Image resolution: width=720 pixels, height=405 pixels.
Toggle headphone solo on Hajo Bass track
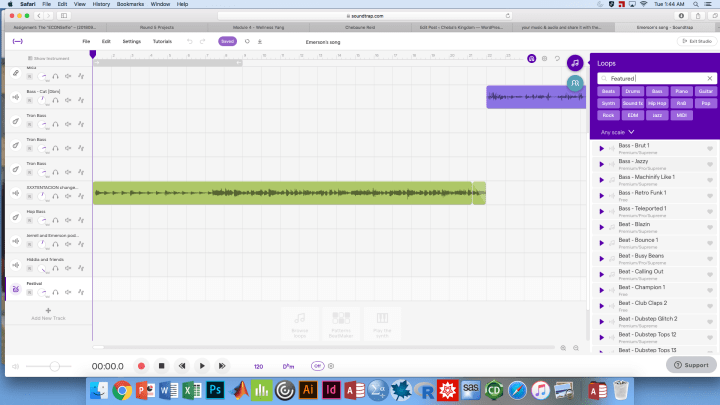pos(55,222)
